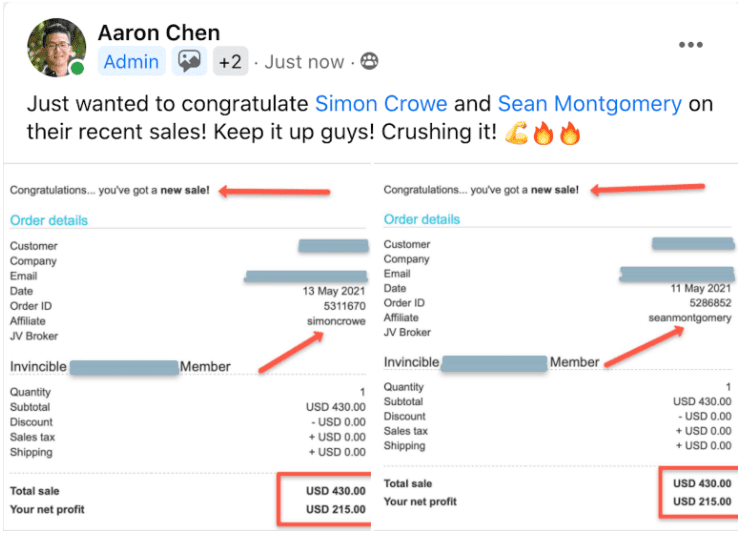Screen dimensions: 742x533
Task: Click Order details heading in right image
Action: tap(422, 219)
